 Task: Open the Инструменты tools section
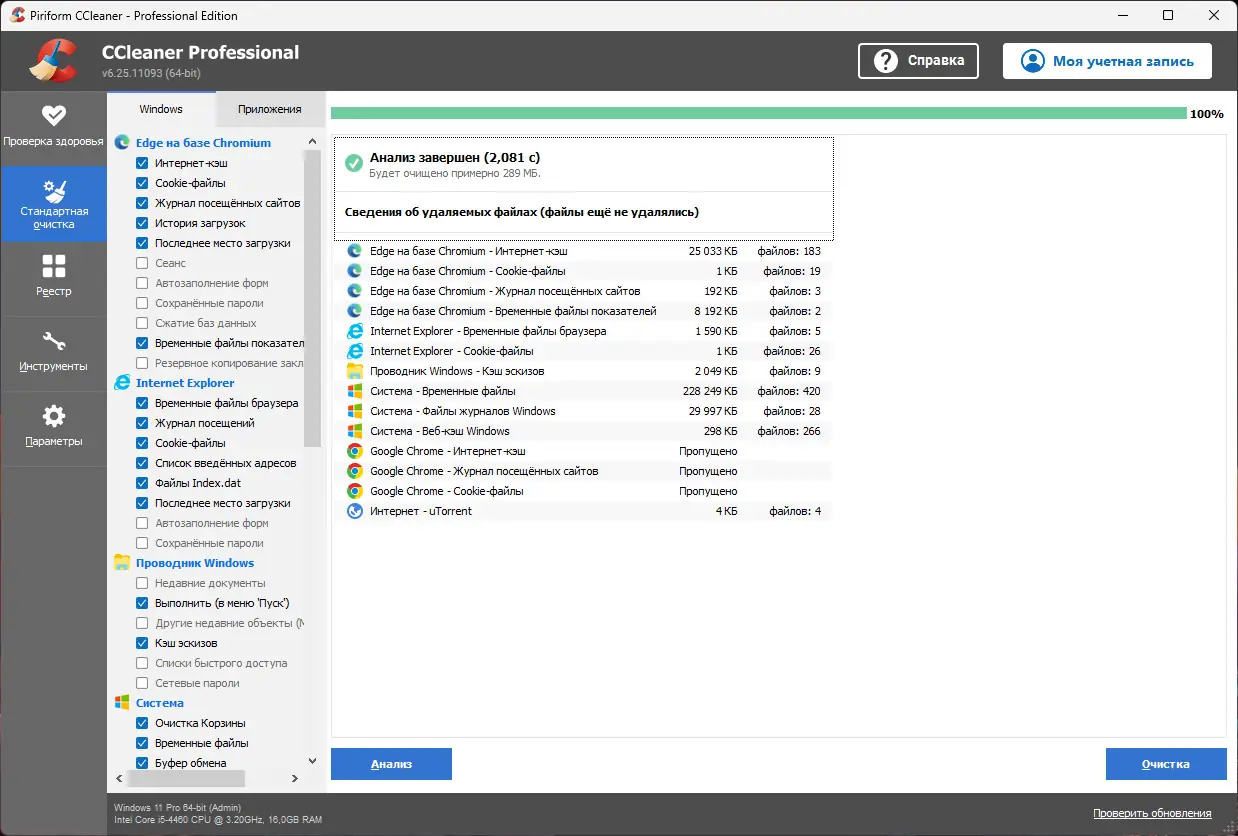pyautogui.click(x=53, y=353)
